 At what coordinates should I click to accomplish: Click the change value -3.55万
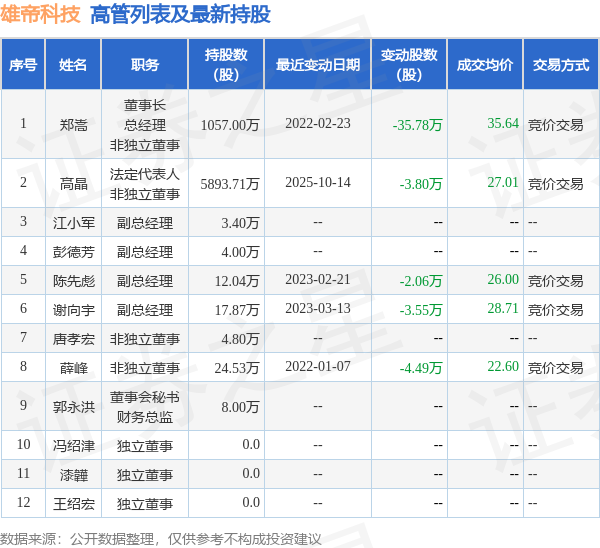[421, 310]
